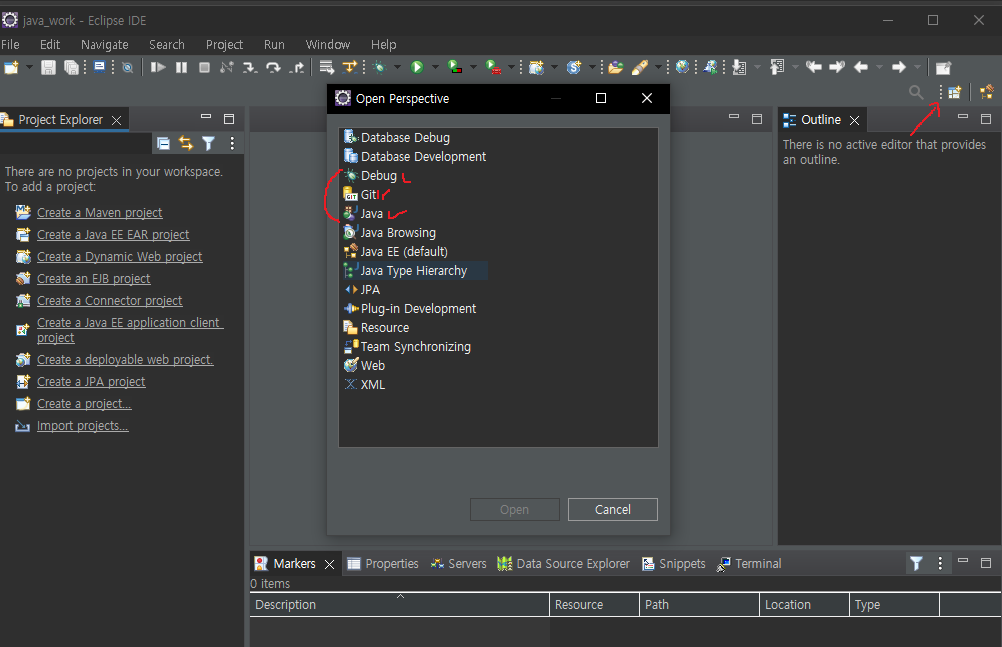Open the dropdown arrow next to New icon

pos(28,67)
